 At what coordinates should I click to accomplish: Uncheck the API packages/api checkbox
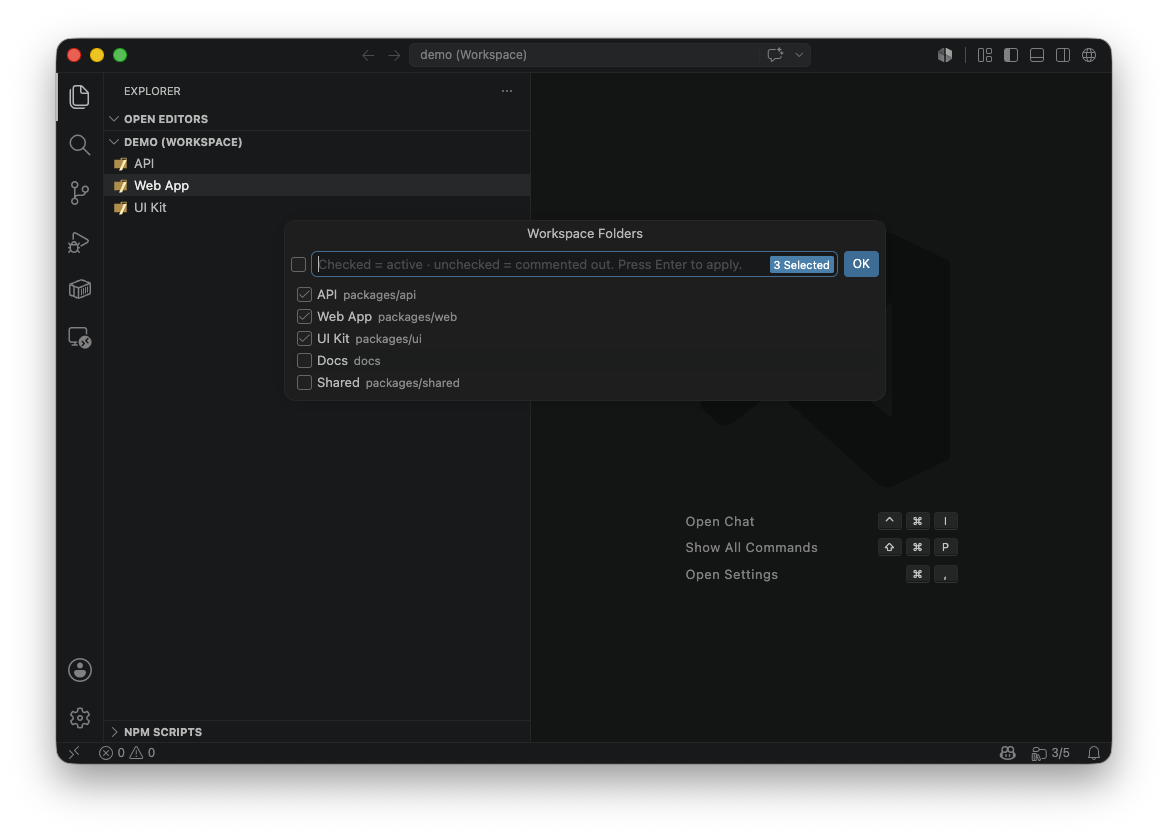[x=304, y=294]
